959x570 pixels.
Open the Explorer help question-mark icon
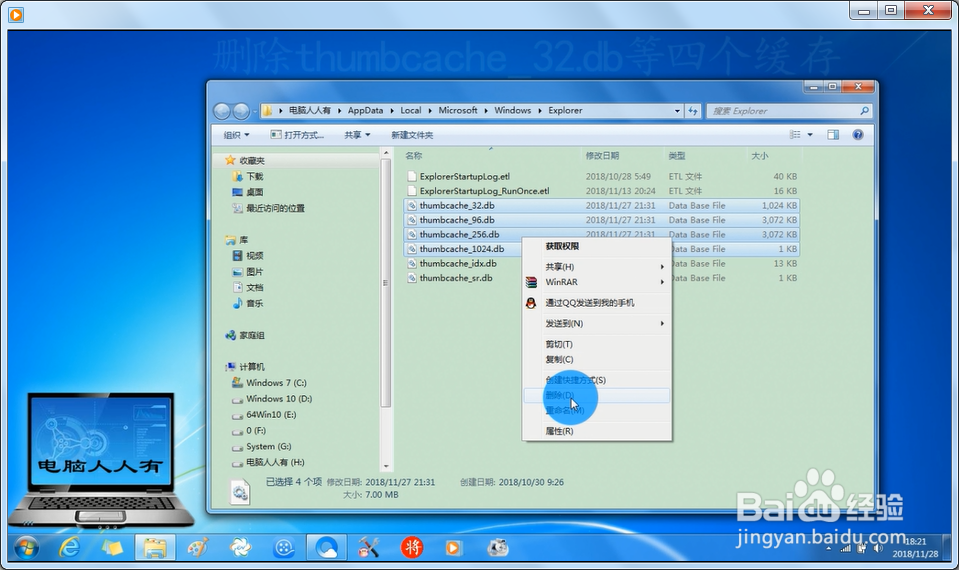[x=858, y=135]
